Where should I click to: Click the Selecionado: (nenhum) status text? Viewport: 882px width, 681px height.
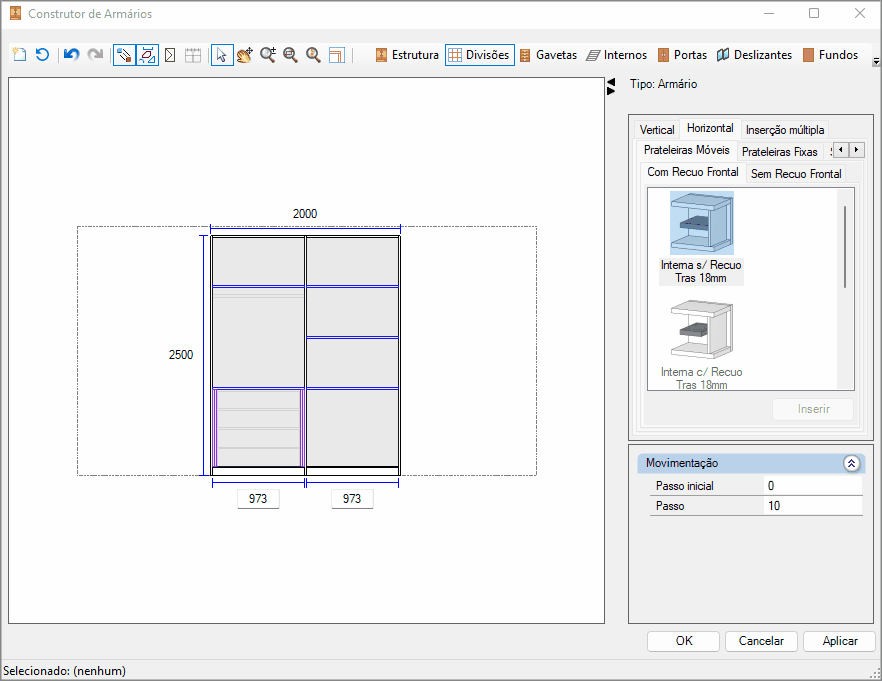tap(64, 671)
